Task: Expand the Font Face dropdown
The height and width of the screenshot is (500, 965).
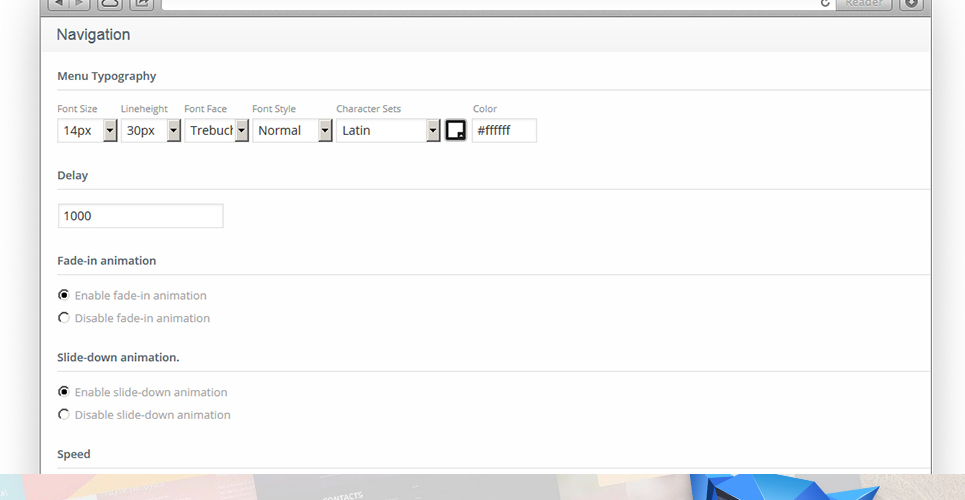Action: click(217, 131)
